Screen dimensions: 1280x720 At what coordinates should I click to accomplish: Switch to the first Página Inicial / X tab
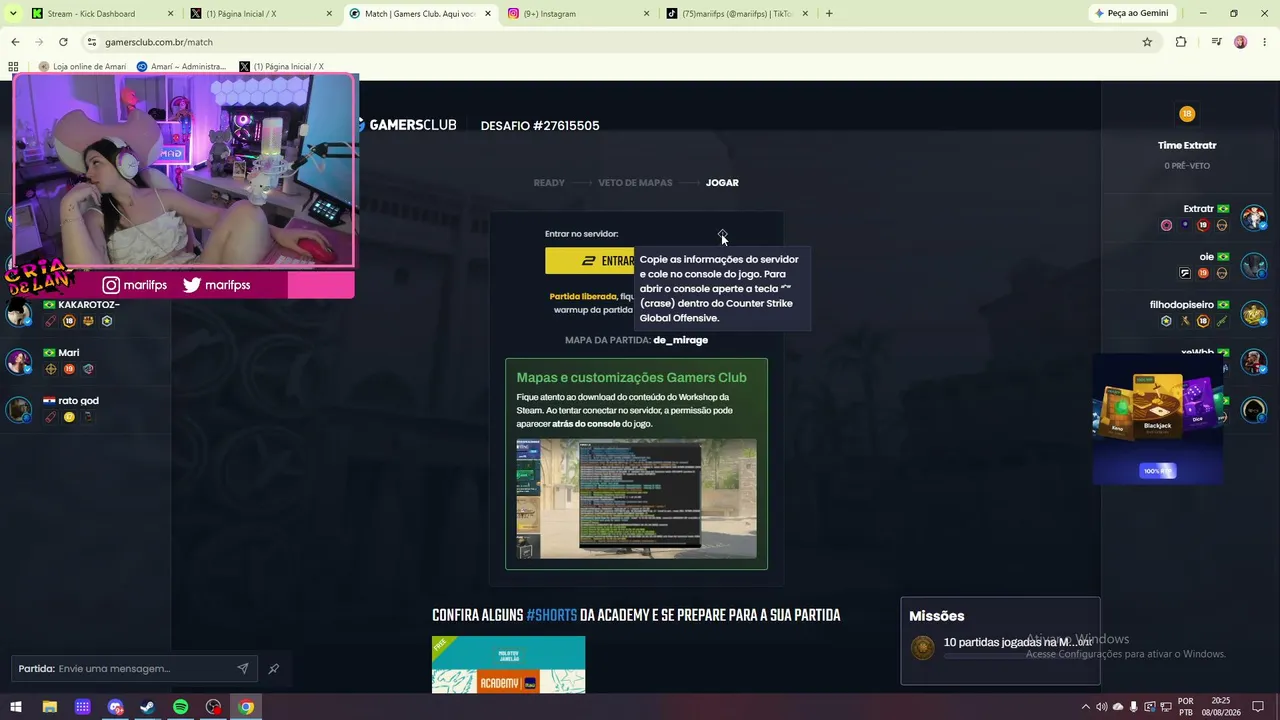coord(260,14)
